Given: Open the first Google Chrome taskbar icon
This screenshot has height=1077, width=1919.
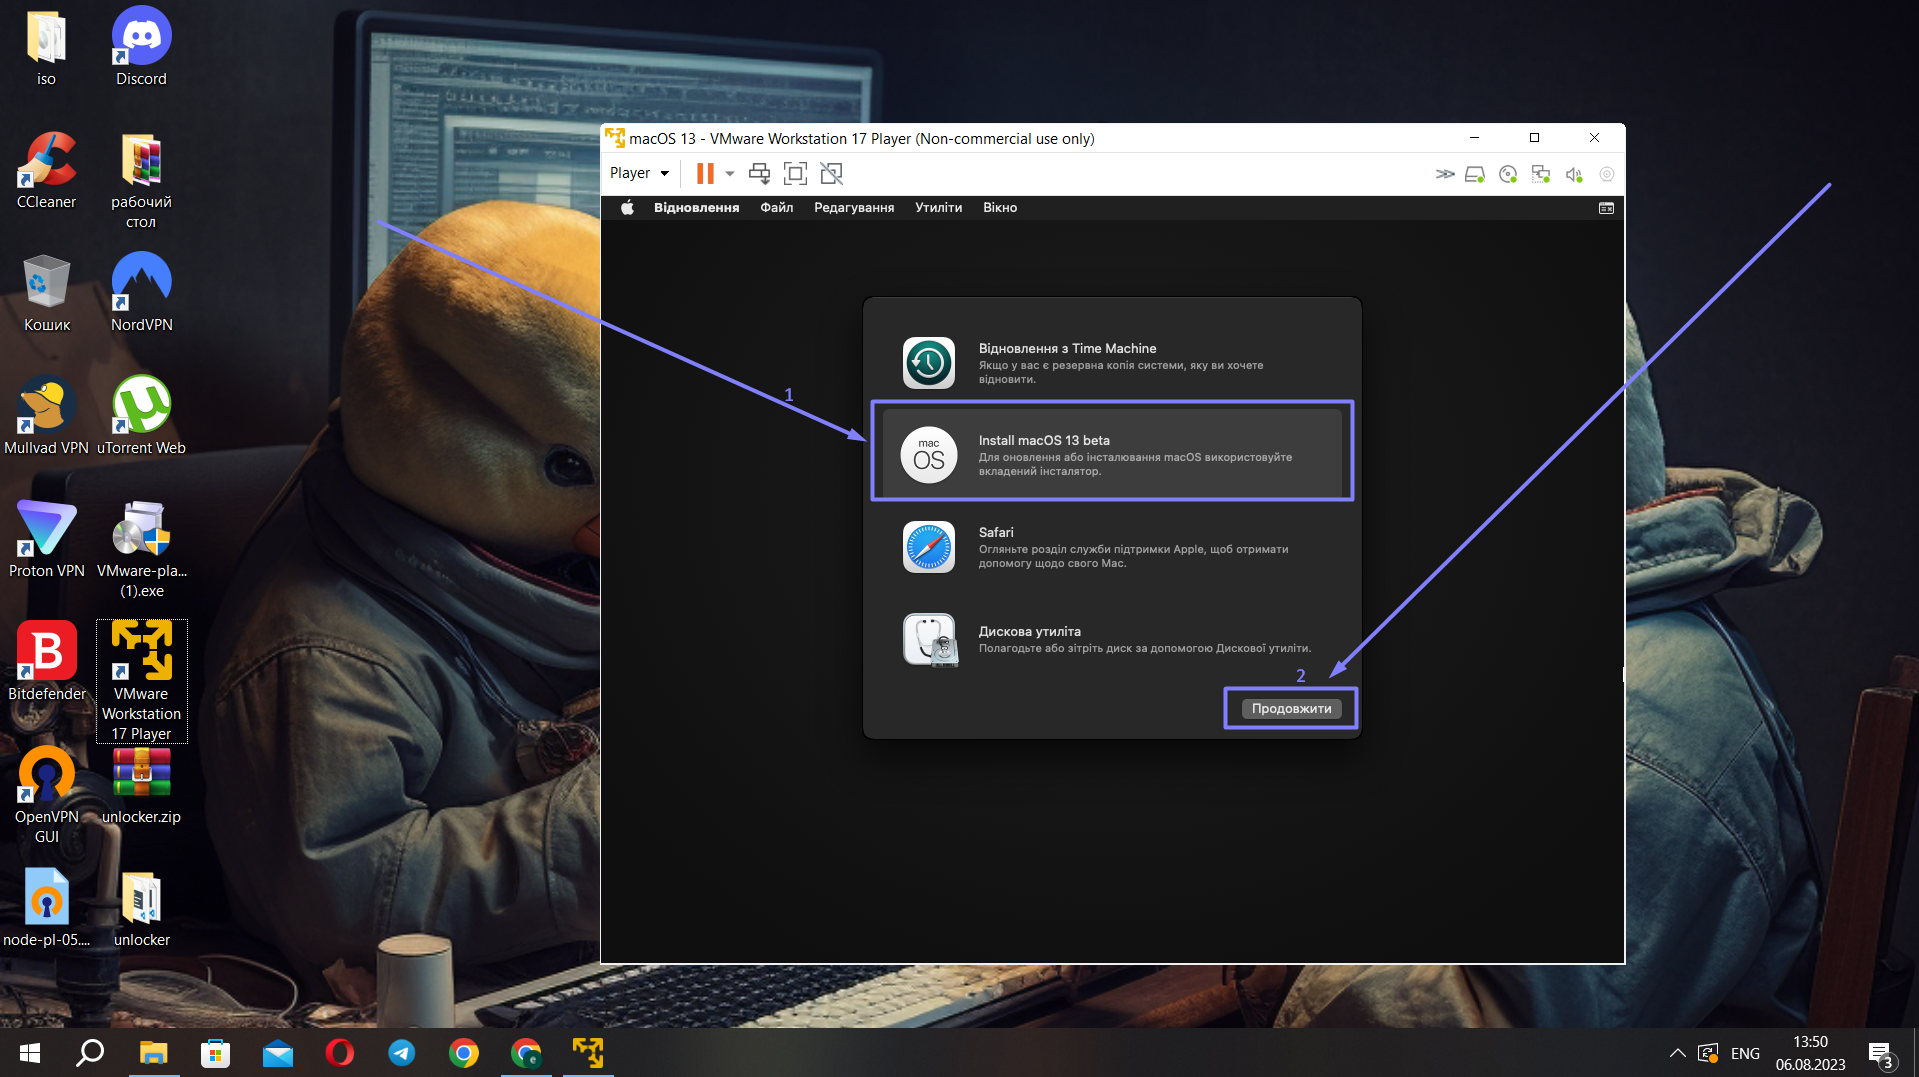Looking at the screenshot, I should pos(463,1053).
